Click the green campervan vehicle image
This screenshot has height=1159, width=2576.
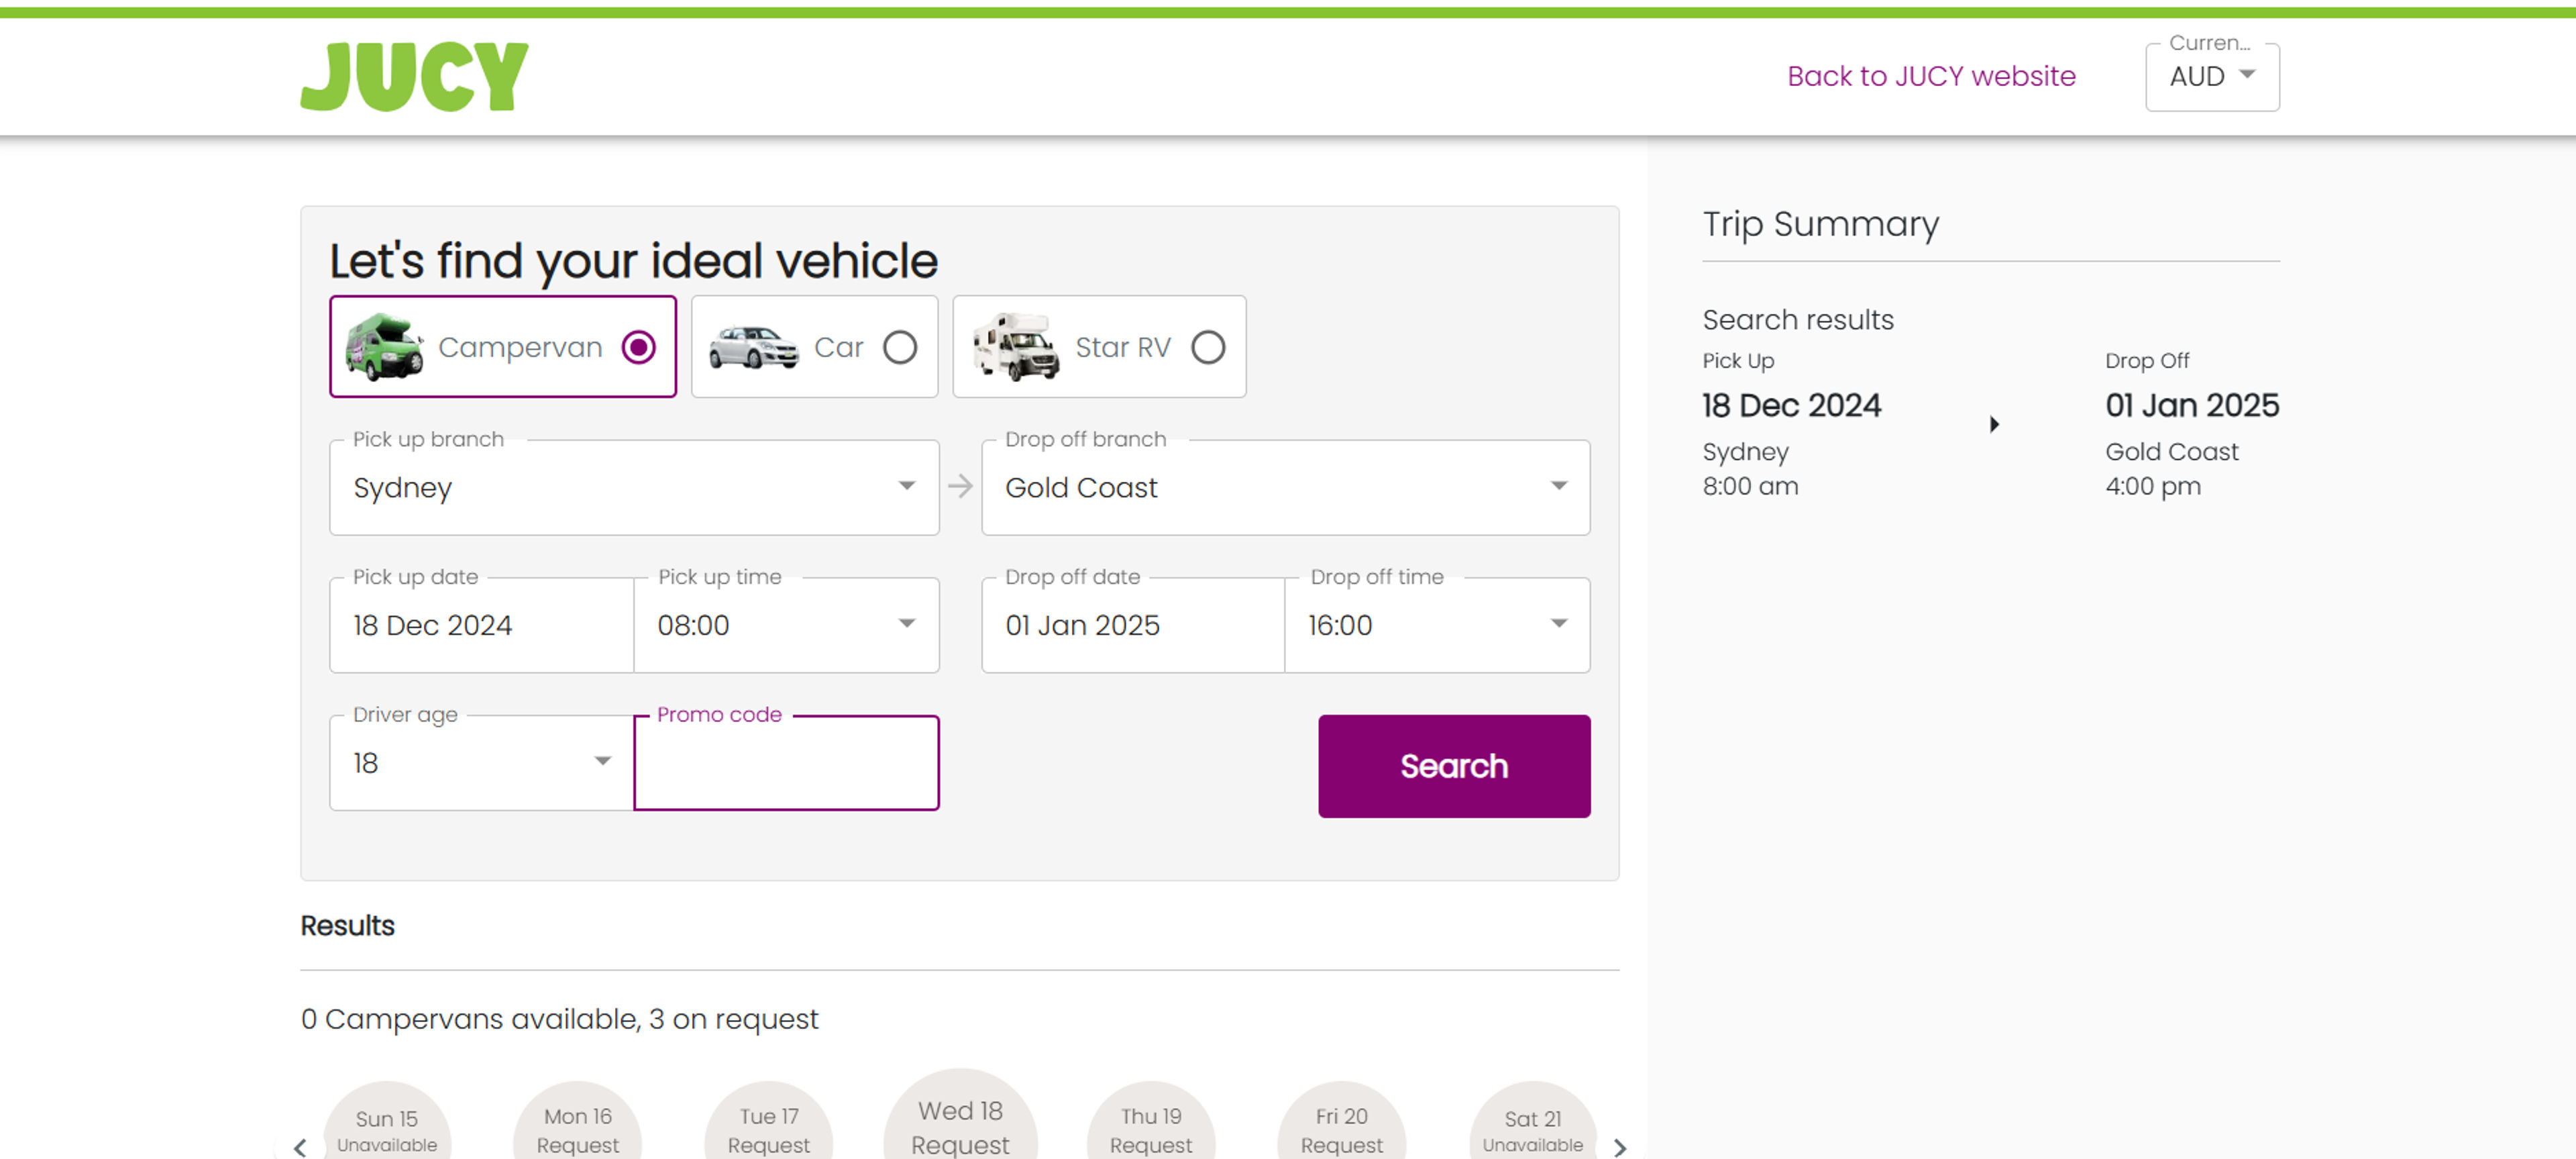[384, 347]
